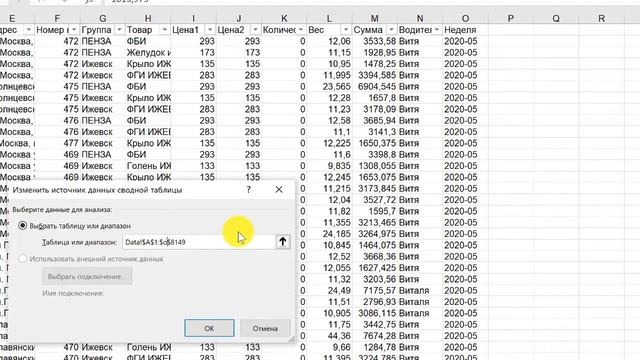640x360 pixels.
Task: Select column H header
Action: pyautogui.click(x=148, y=18)
